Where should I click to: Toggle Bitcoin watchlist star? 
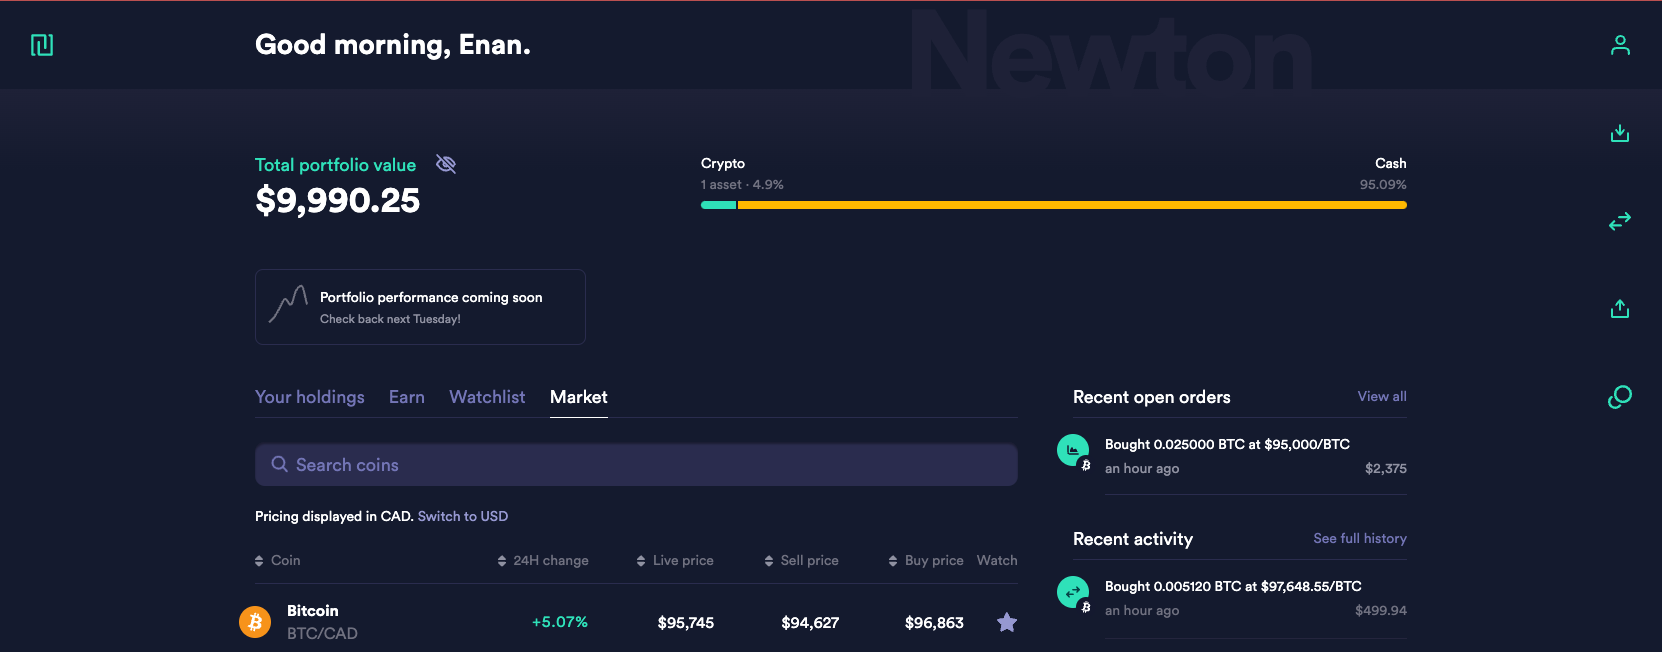click(1007, 622)
